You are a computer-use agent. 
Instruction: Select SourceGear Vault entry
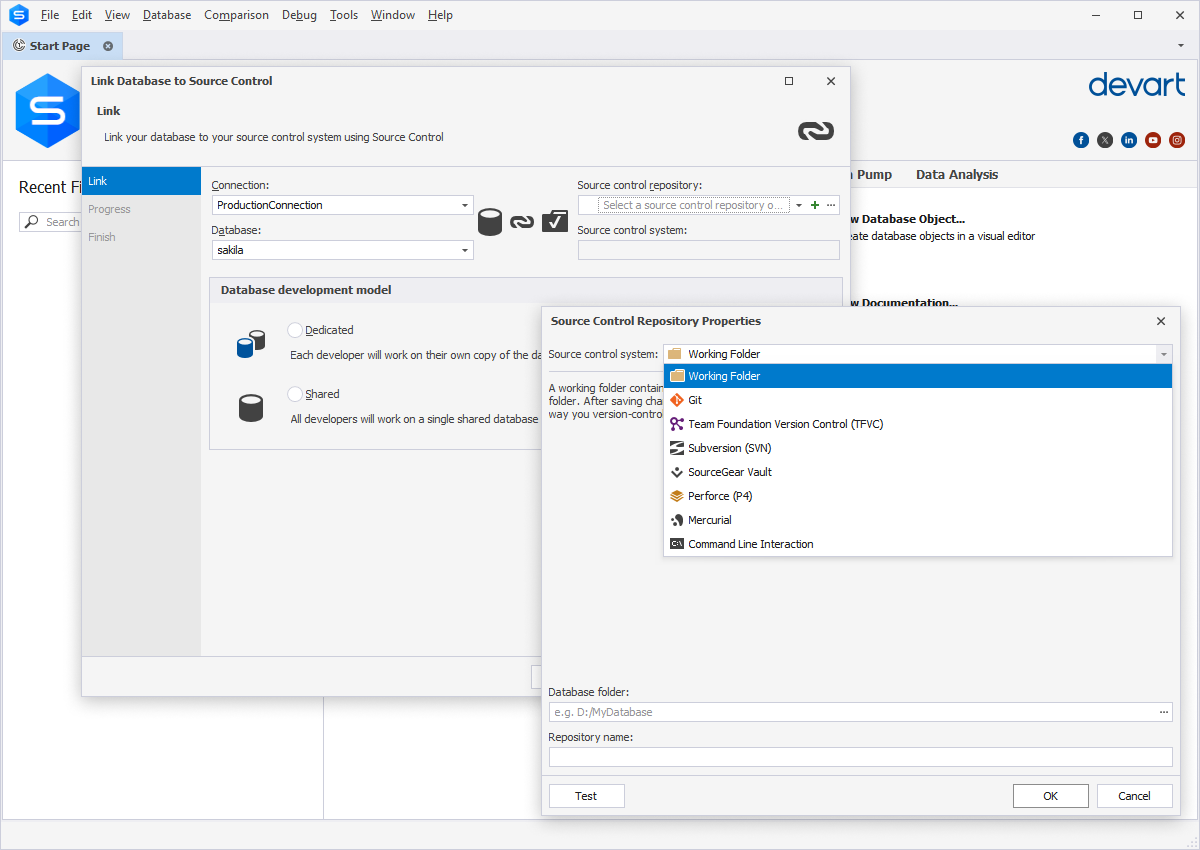click(730, 472)
